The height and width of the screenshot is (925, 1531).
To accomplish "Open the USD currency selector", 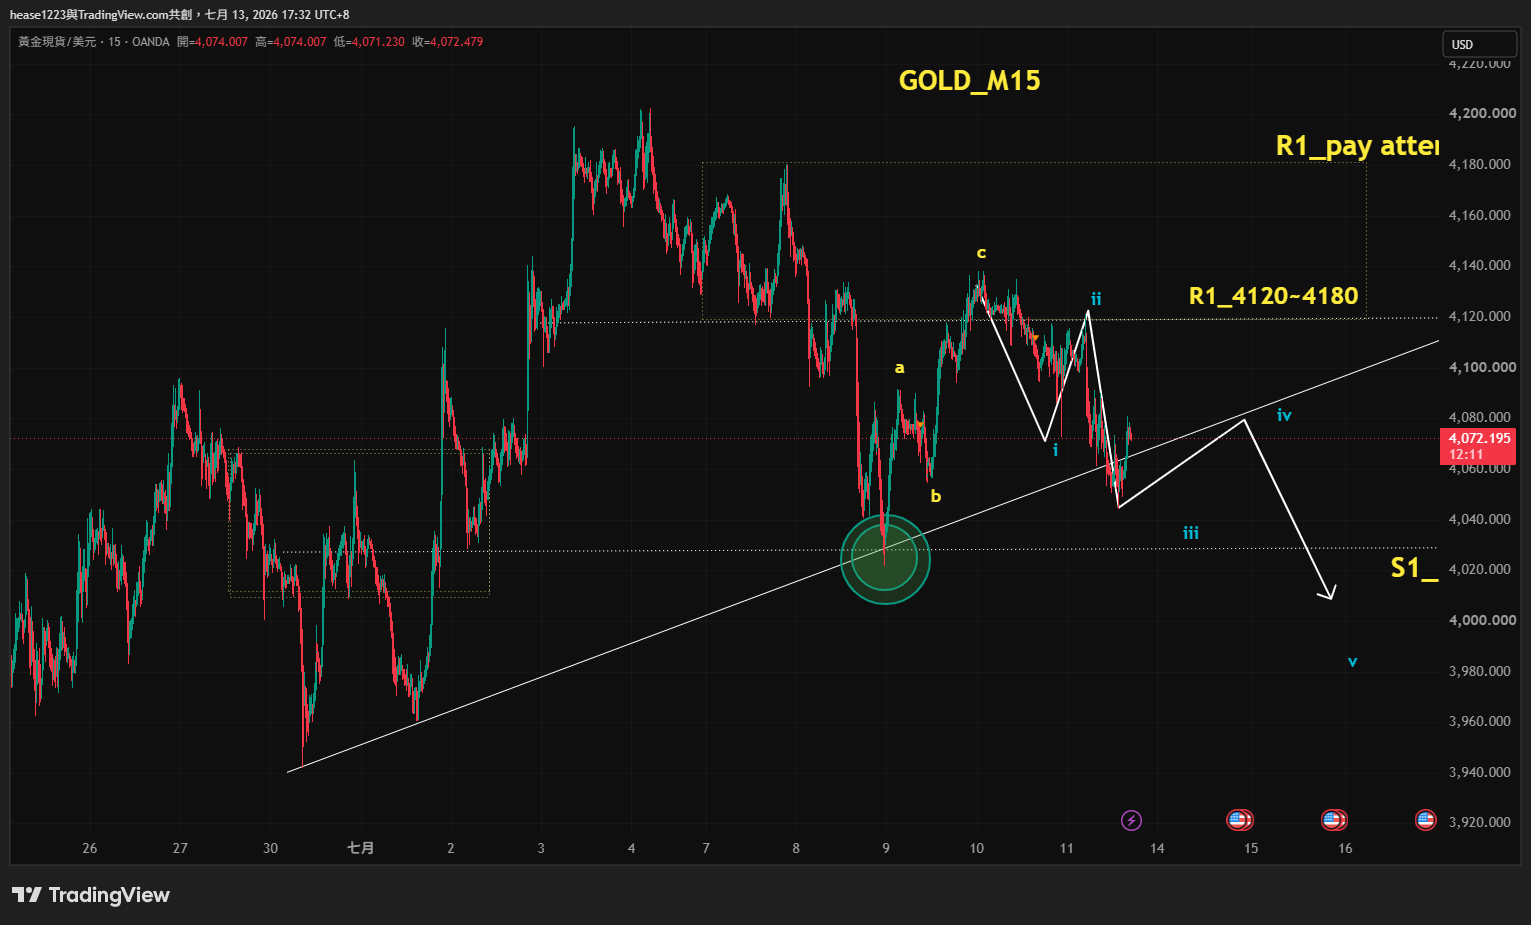I will pos(1478,44).
